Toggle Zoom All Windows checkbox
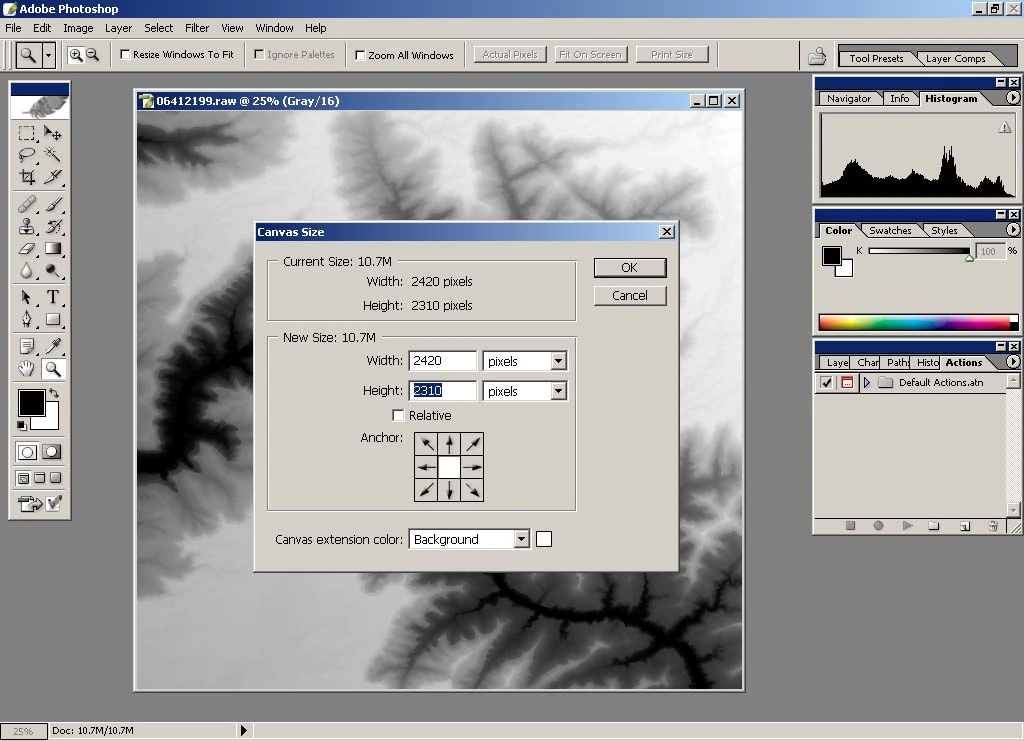 point(361,55)
